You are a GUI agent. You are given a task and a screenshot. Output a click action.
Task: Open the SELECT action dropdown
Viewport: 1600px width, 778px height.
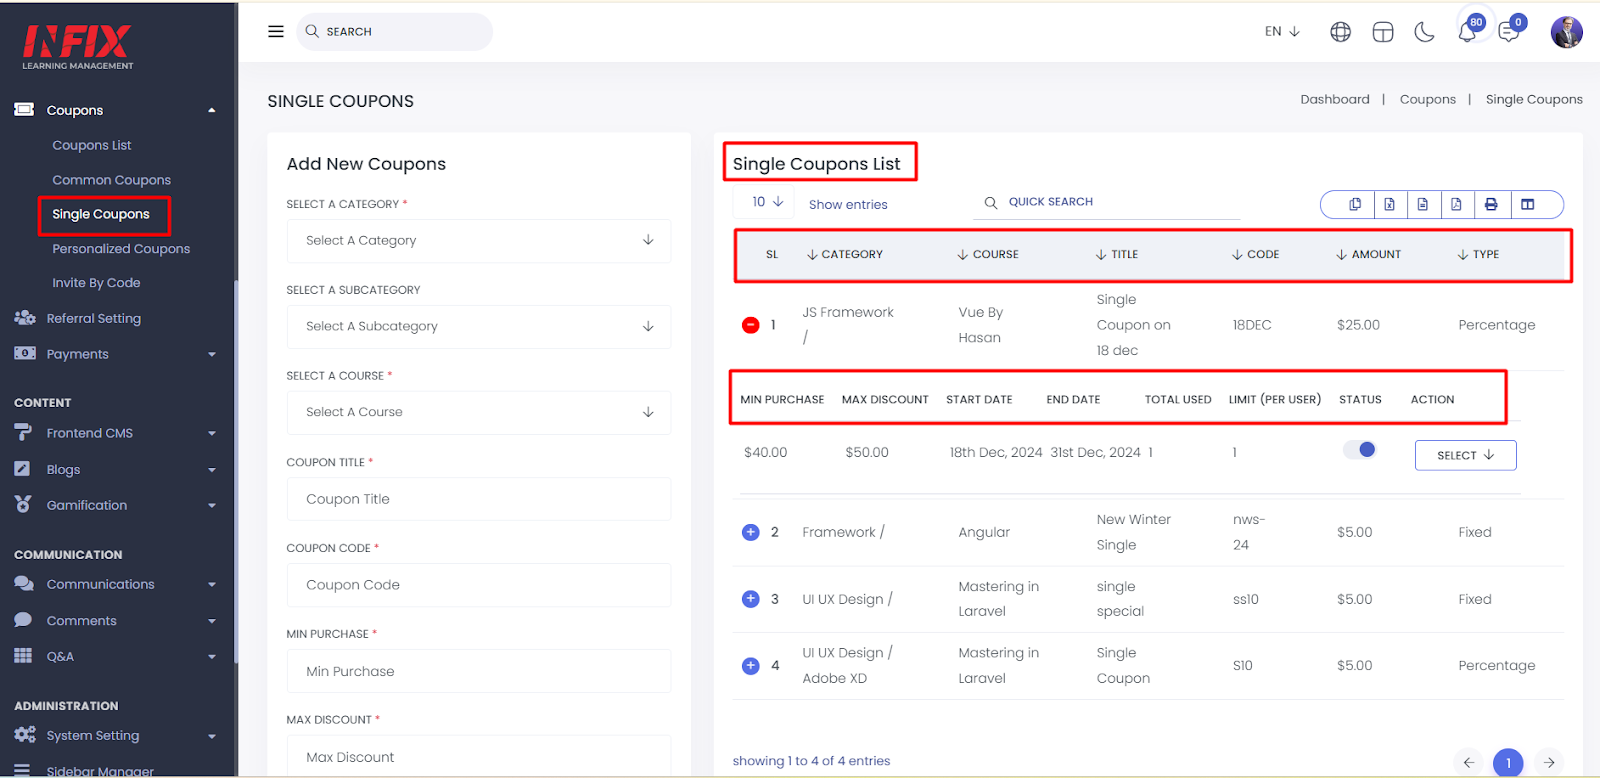pyautogui.click(x=1465, y=455)
